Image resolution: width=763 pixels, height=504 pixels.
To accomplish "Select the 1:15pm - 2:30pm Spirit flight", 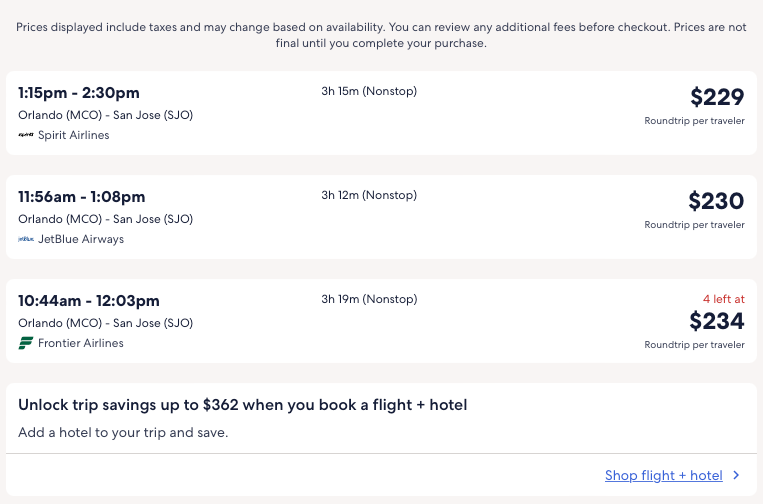I will (79, 93).
